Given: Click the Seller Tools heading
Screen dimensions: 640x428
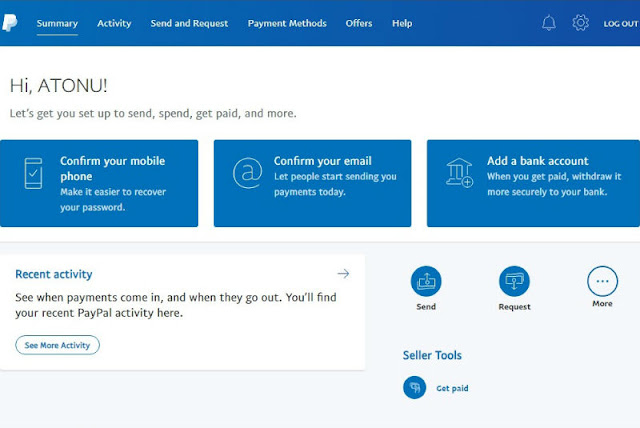Looking at the screenshot, I should pyautogui.click(x=432, y=355).
